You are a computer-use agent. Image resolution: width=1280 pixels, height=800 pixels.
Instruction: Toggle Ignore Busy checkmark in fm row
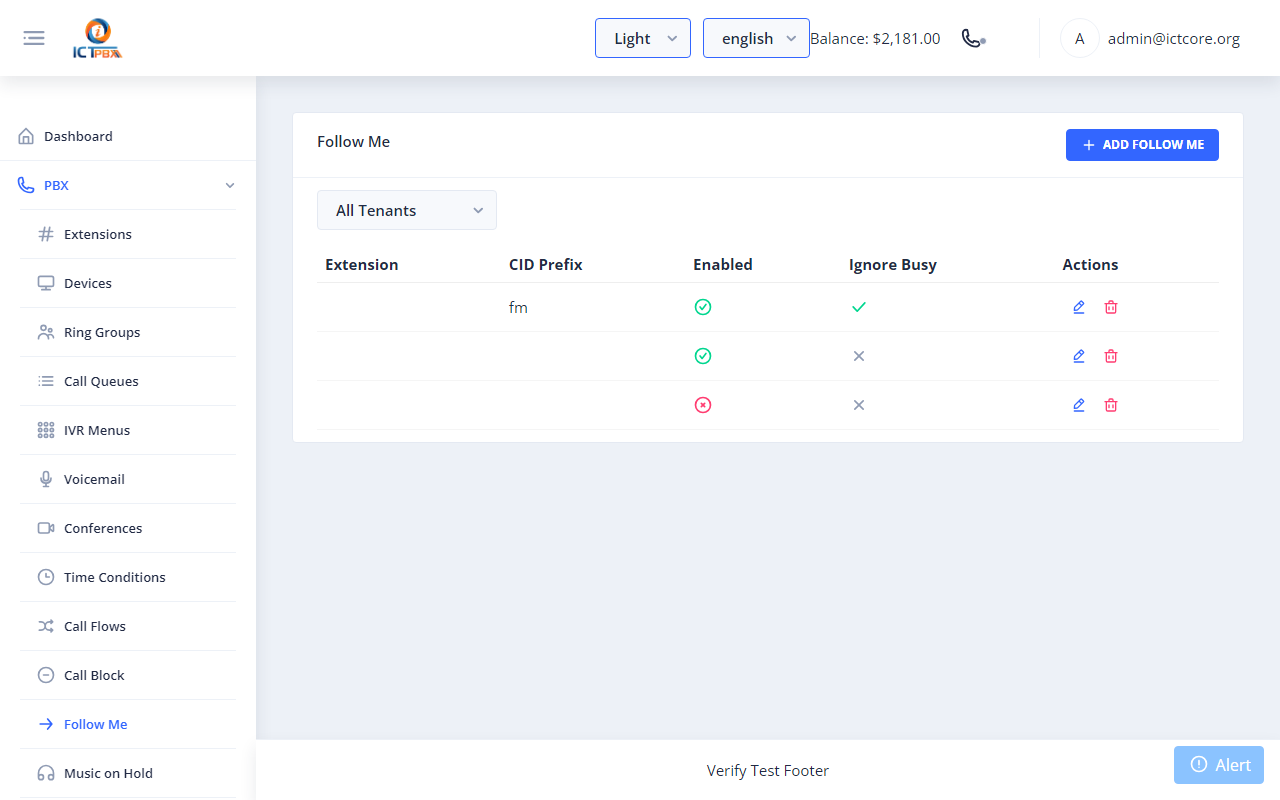click(859, 307)
